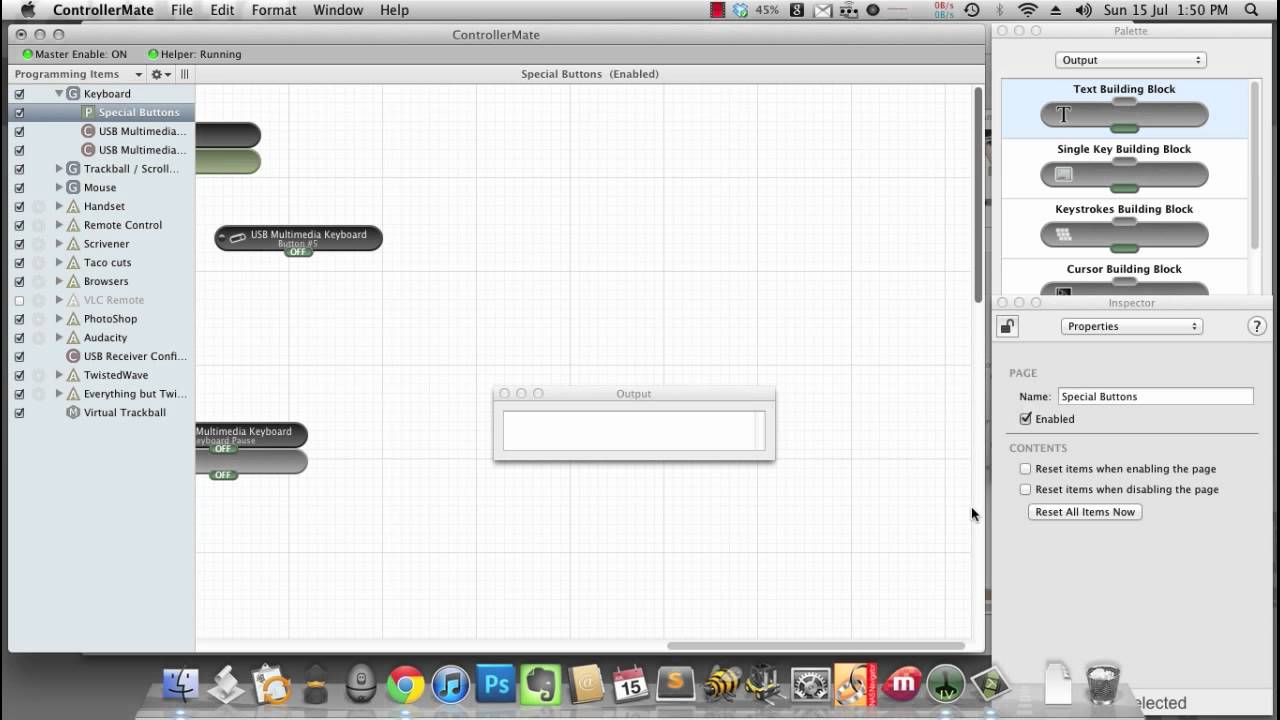Open the Wi-Fi status menu
This screenshot has width=1280, height=720.
(1027, 10)
